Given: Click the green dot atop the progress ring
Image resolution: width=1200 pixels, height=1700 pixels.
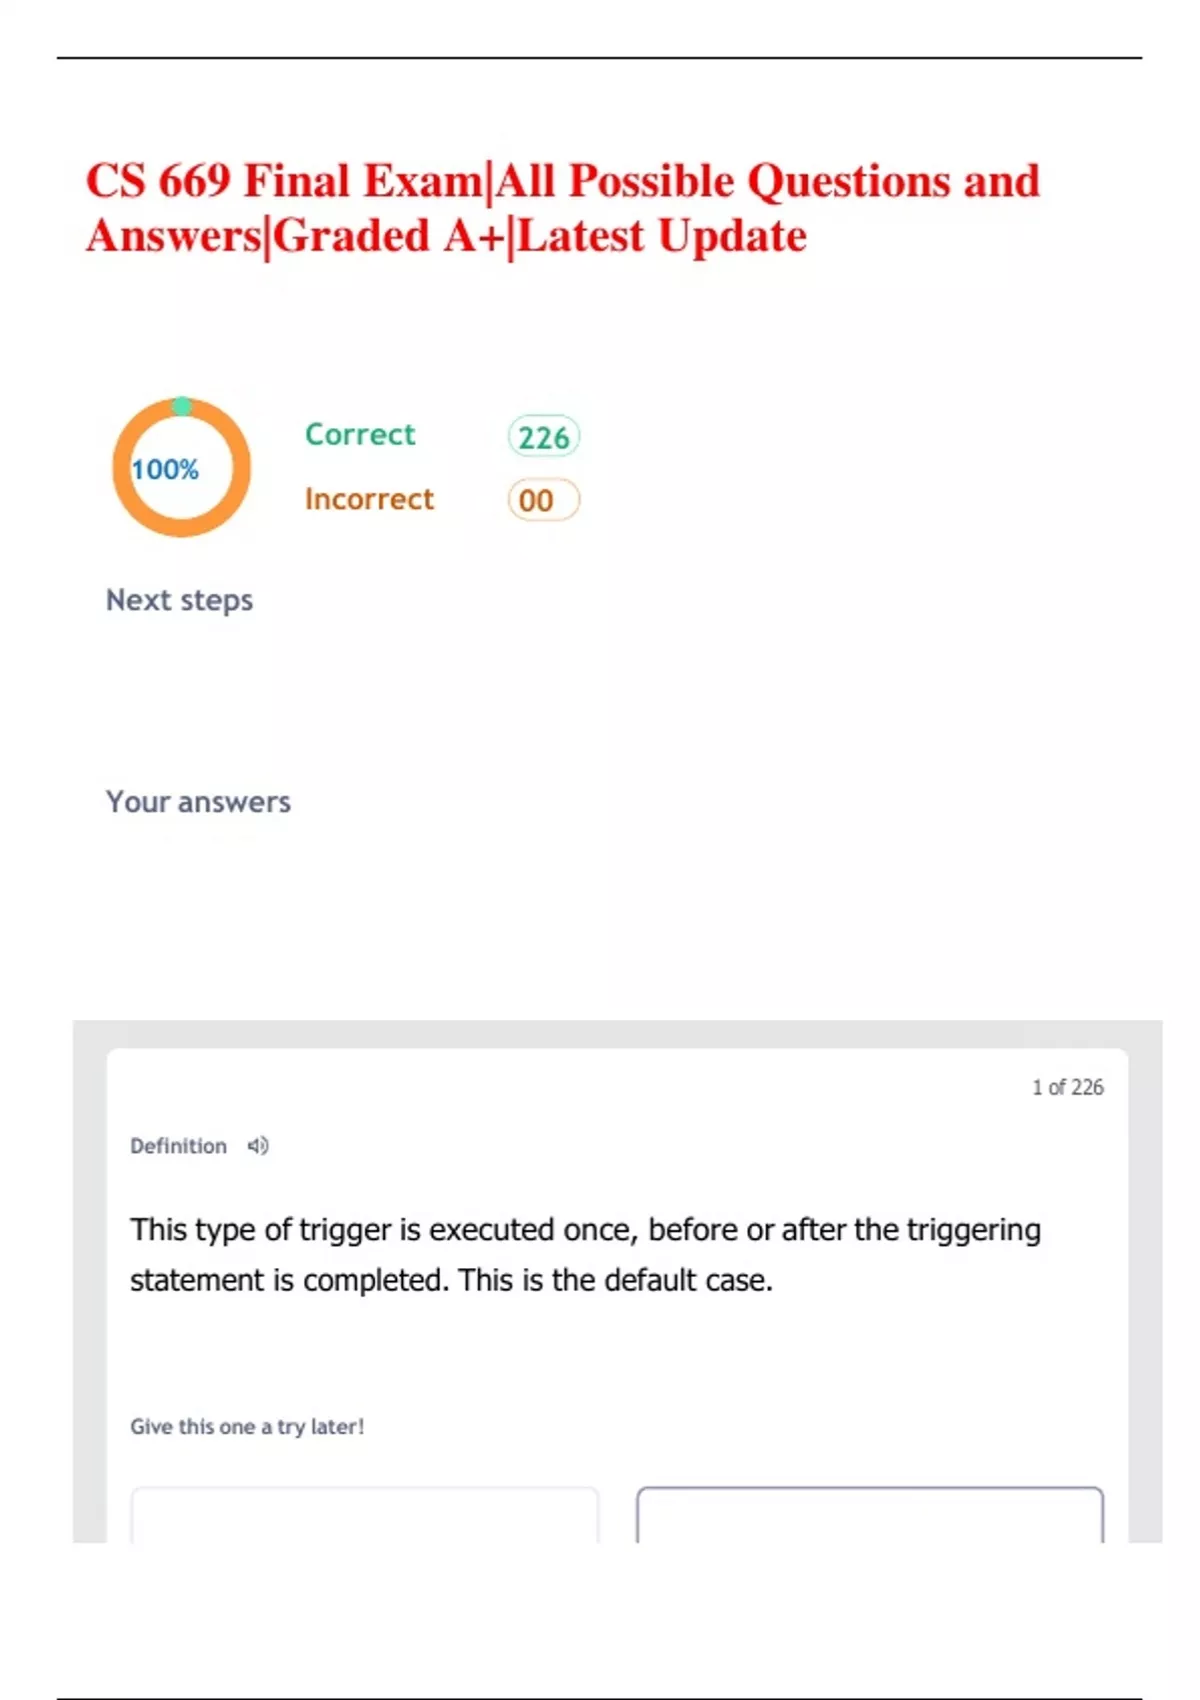Looking at the screenshot, I should click(x=181, y=405).
